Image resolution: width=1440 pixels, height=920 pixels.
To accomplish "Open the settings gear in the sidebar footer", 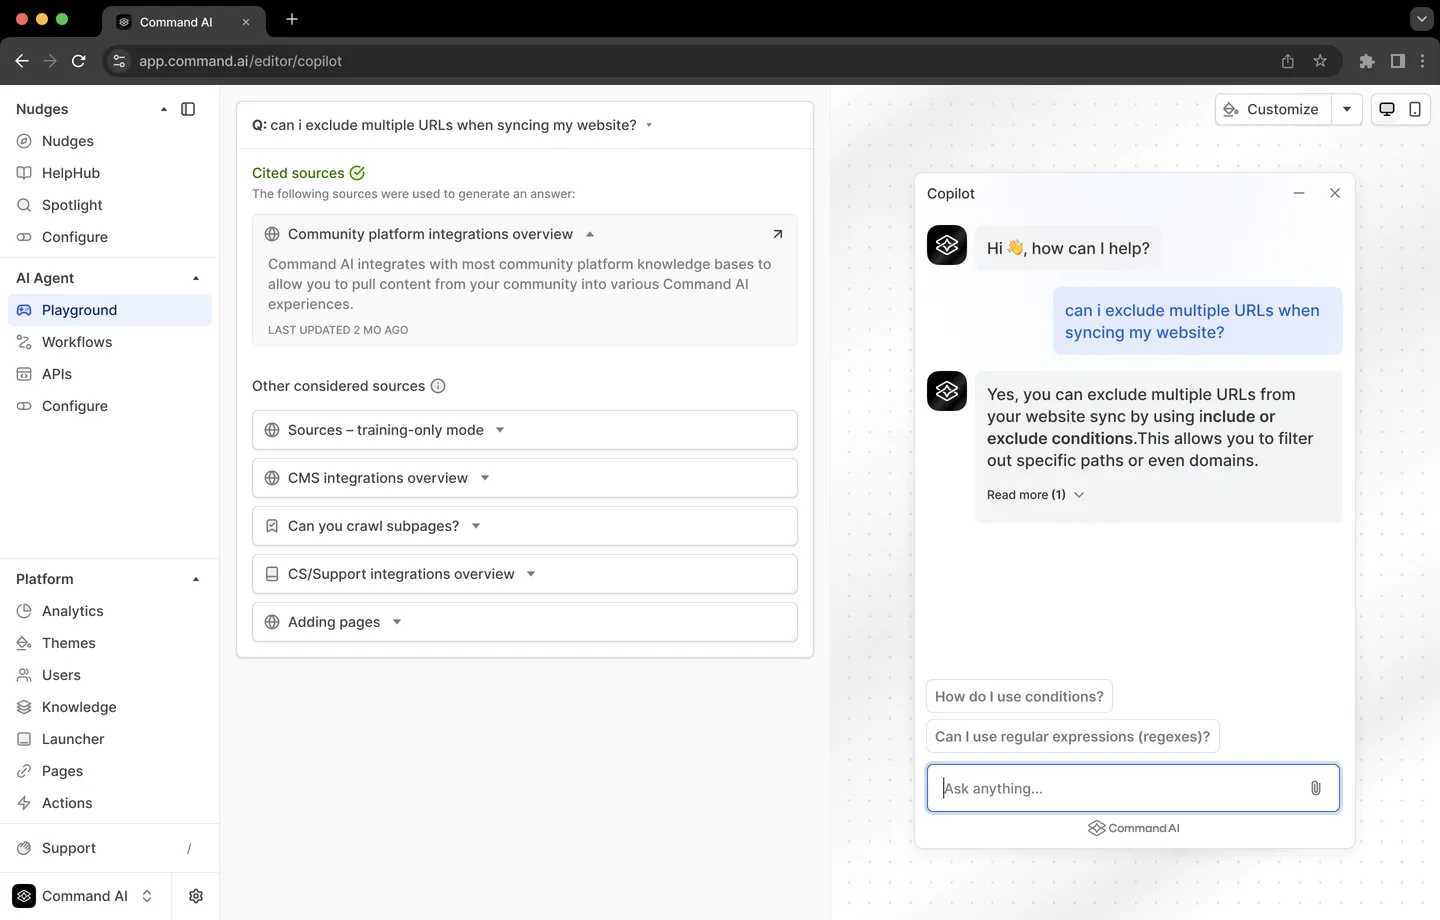I will (196, 896).
